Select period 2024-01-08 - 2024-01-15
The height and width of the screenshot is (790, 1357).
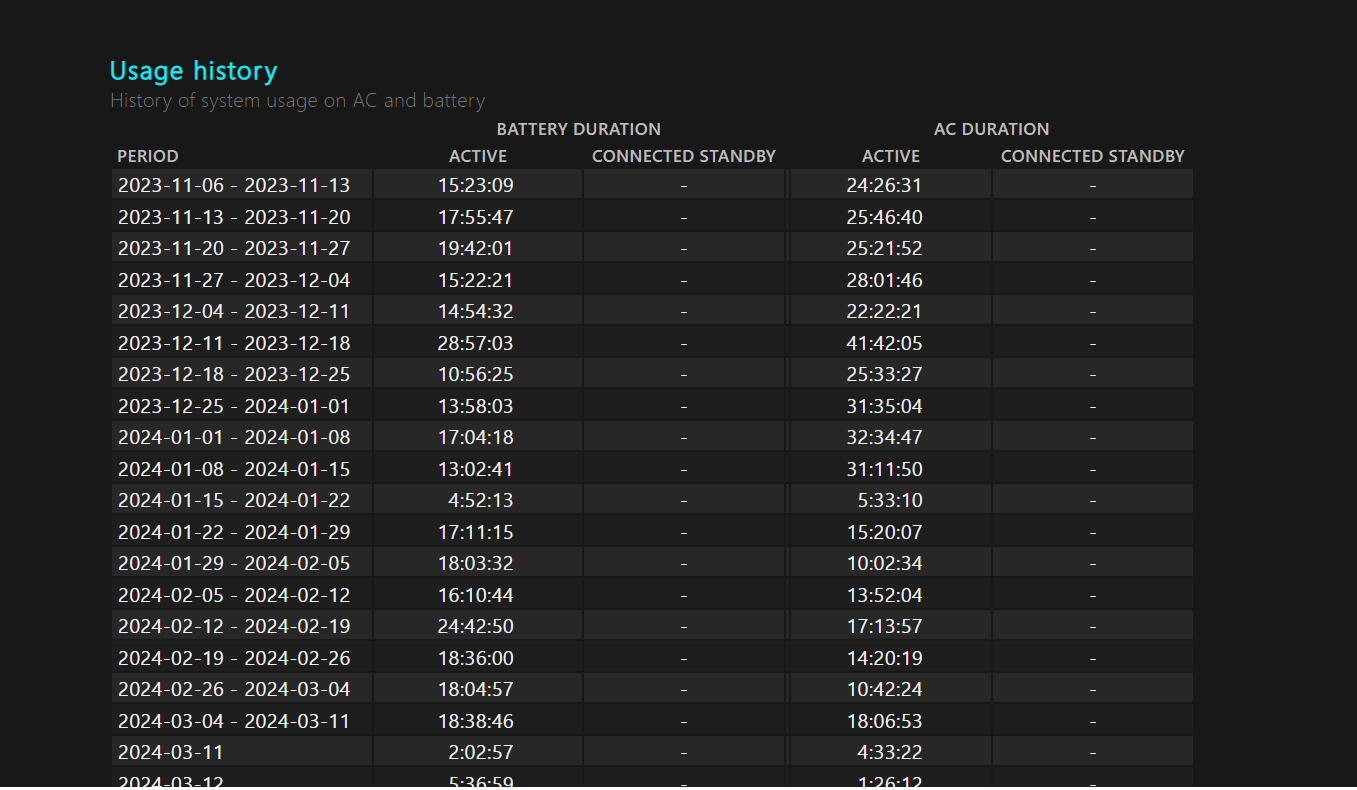point(234,469)
